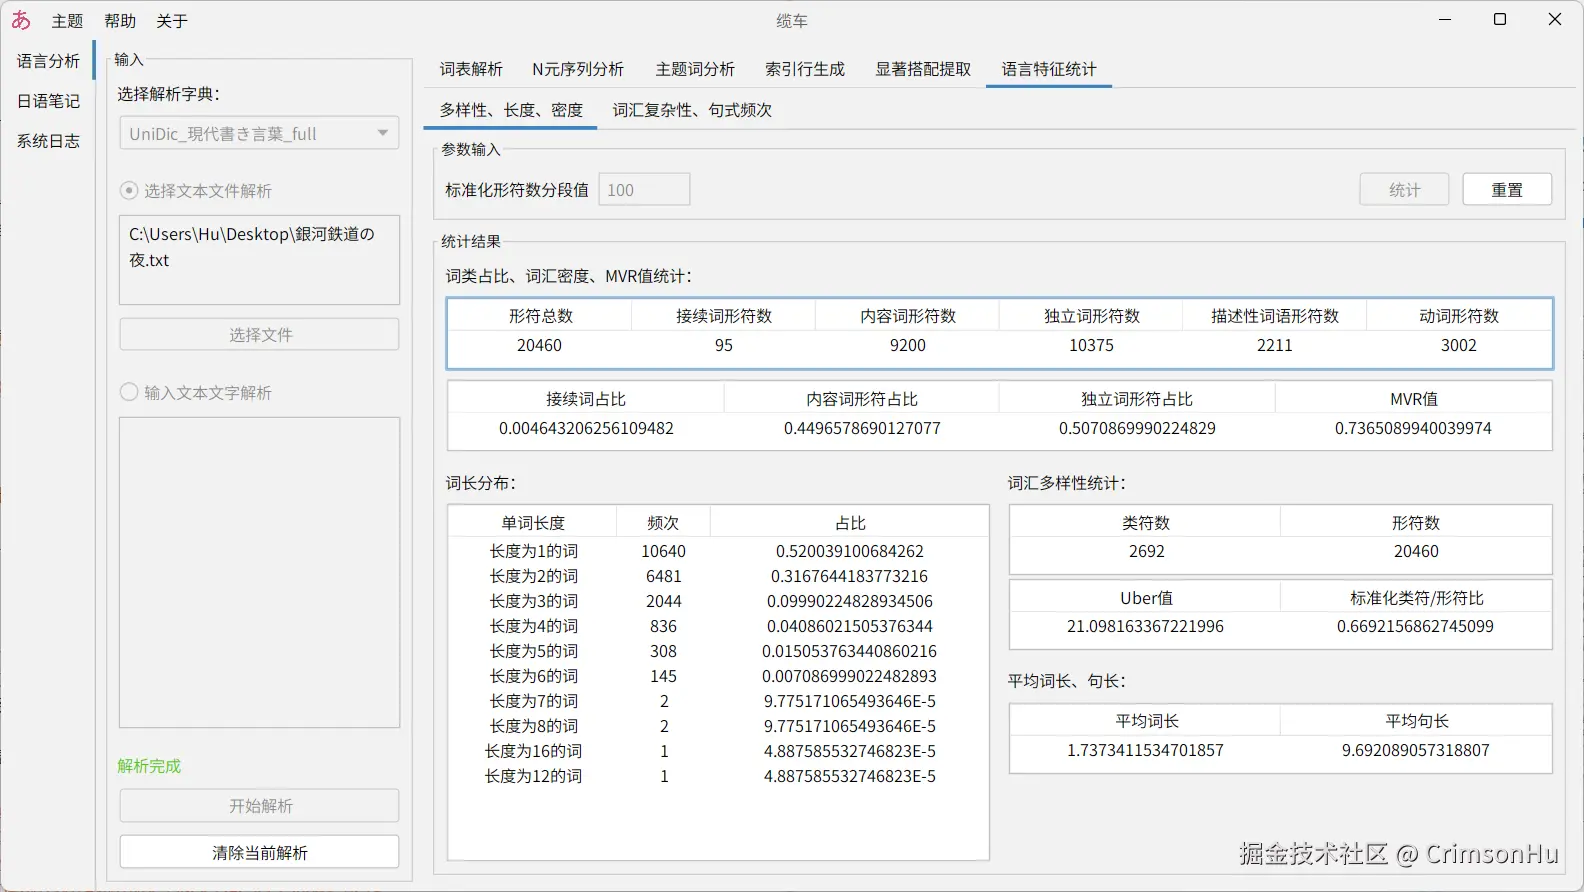Click the あ application logo icon
The image size is (1584, 892).
21,20
